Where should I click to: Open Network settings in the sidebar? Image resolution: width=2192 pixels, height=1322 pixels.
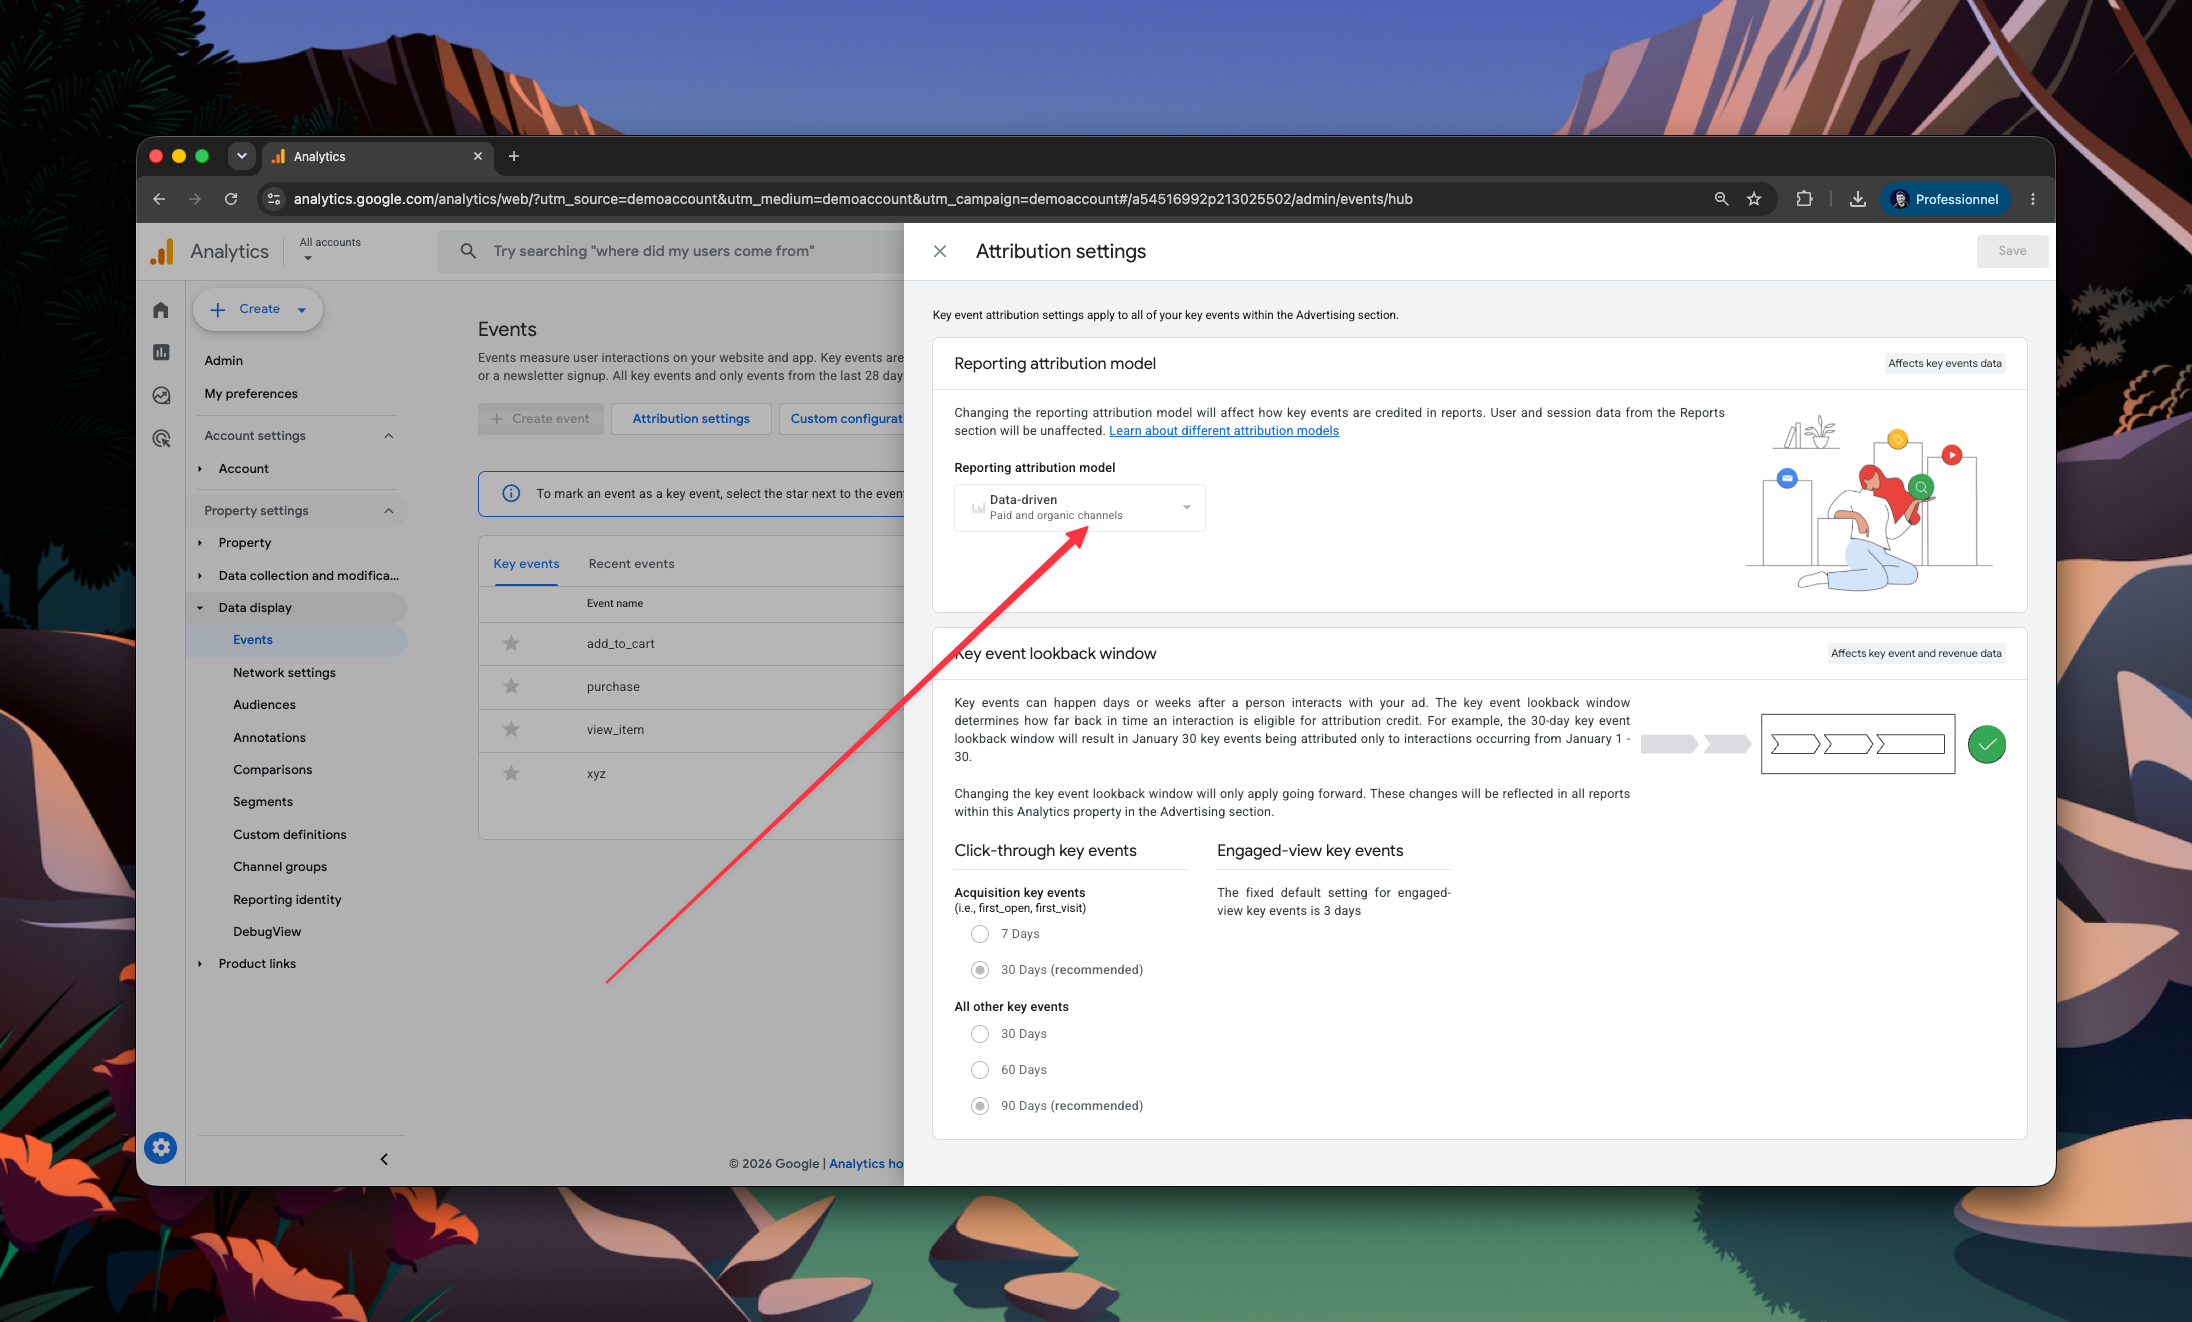[284, 673]
